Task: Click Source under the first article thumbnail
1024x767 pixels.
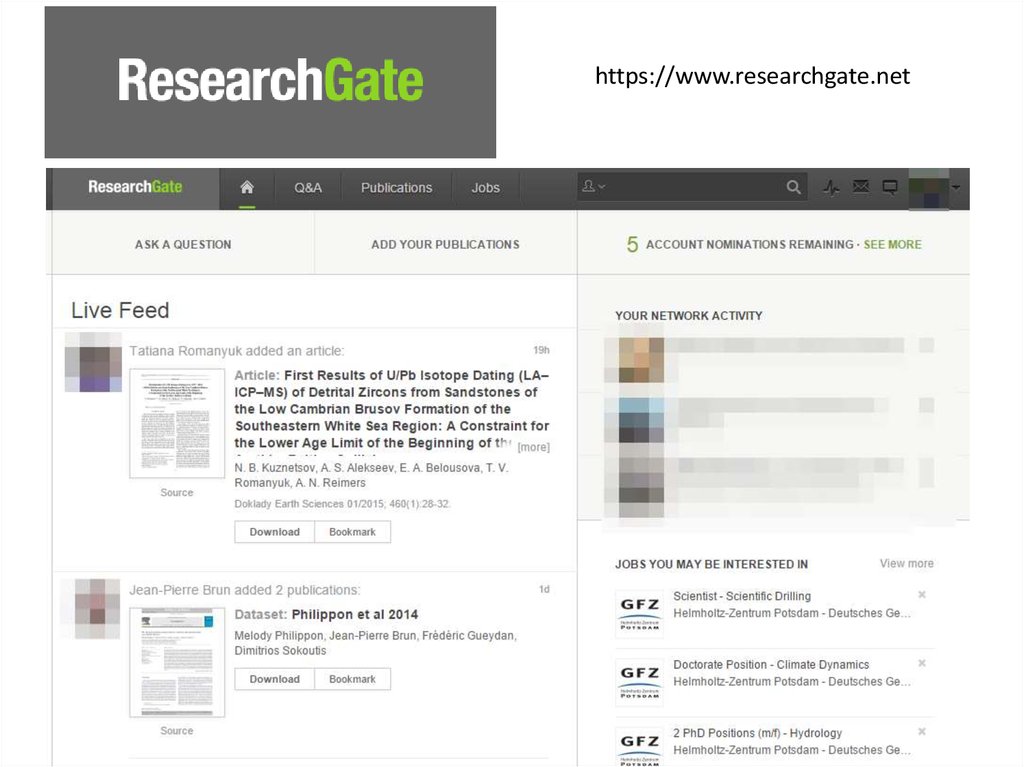Action: click(x=177, y=493)
